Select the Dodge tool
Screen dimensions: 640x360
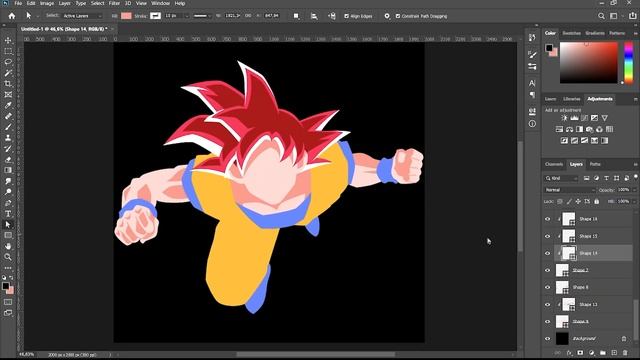point(8,192)
